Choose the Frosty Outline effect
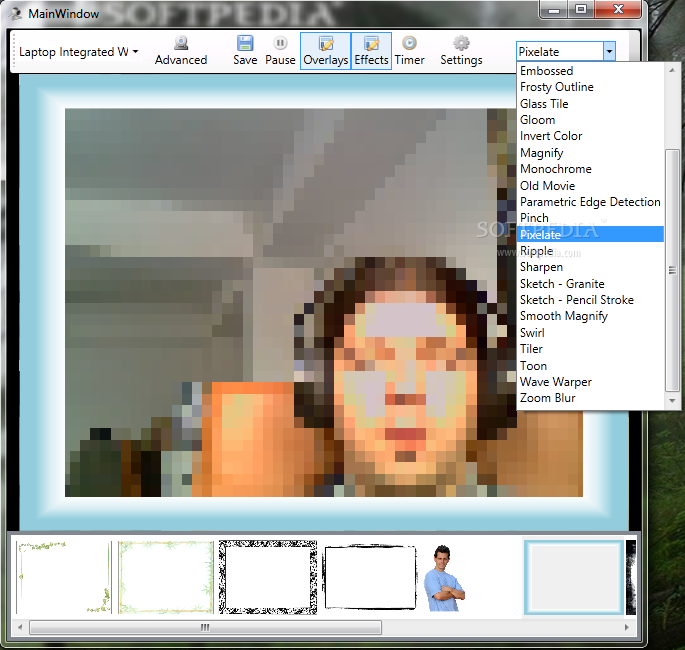 (590, 87)
